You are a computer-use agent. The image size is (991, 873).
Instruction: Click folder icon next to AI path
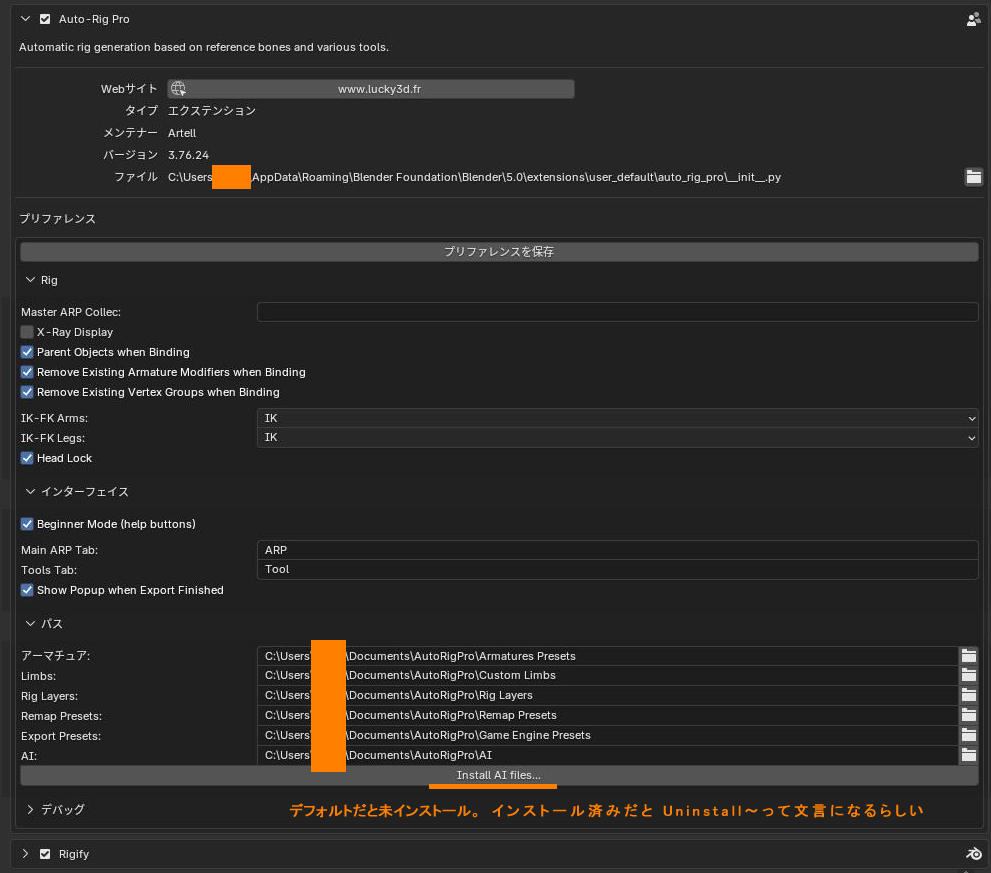968,756
